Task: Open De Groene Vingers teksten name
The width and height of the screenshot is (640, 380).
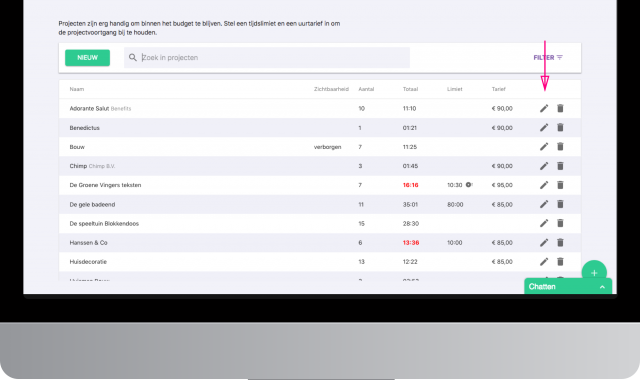Action: 105,185
